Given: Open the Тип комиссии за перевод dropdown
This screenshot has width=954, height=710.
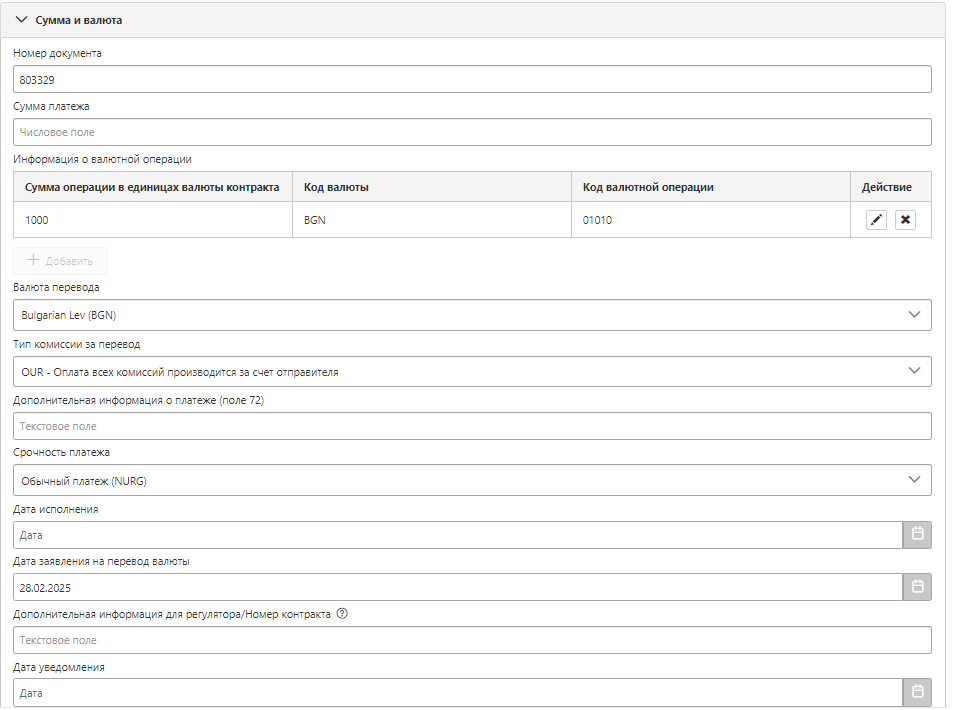Looking at the screenshot, I should pos(472,372).
